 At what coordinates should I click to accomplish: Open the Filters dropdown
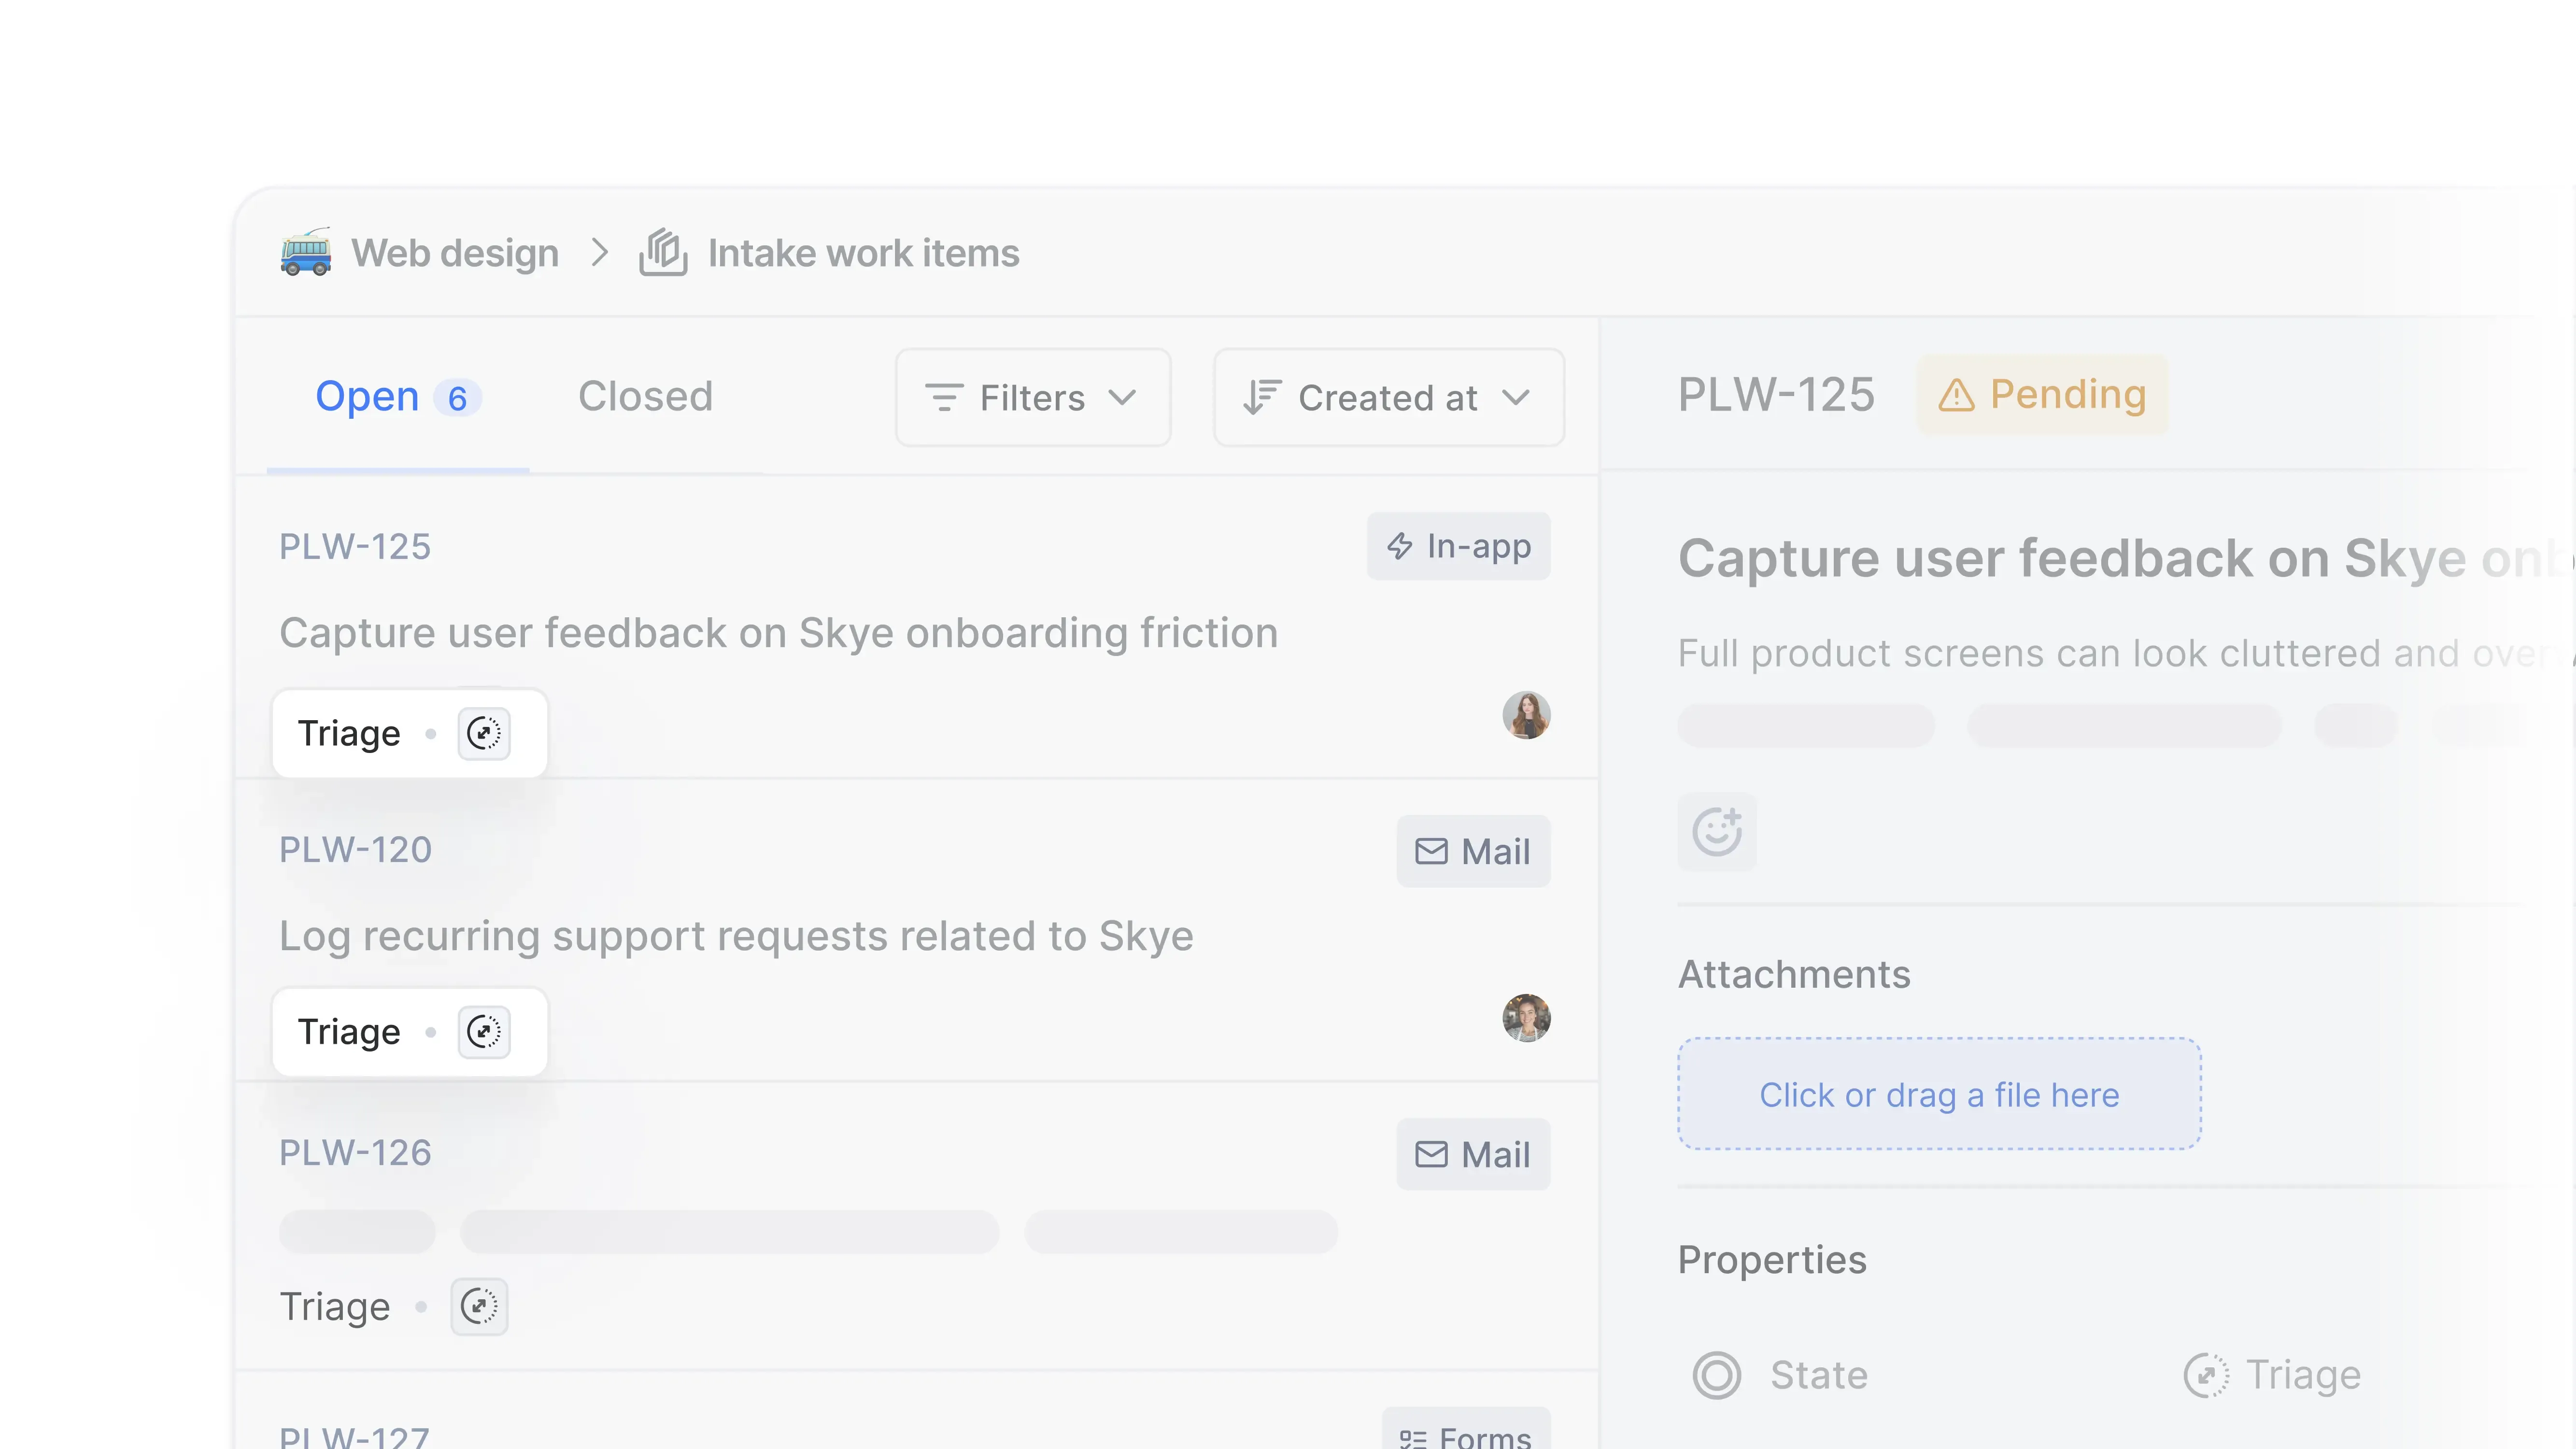coord(1032,398)
